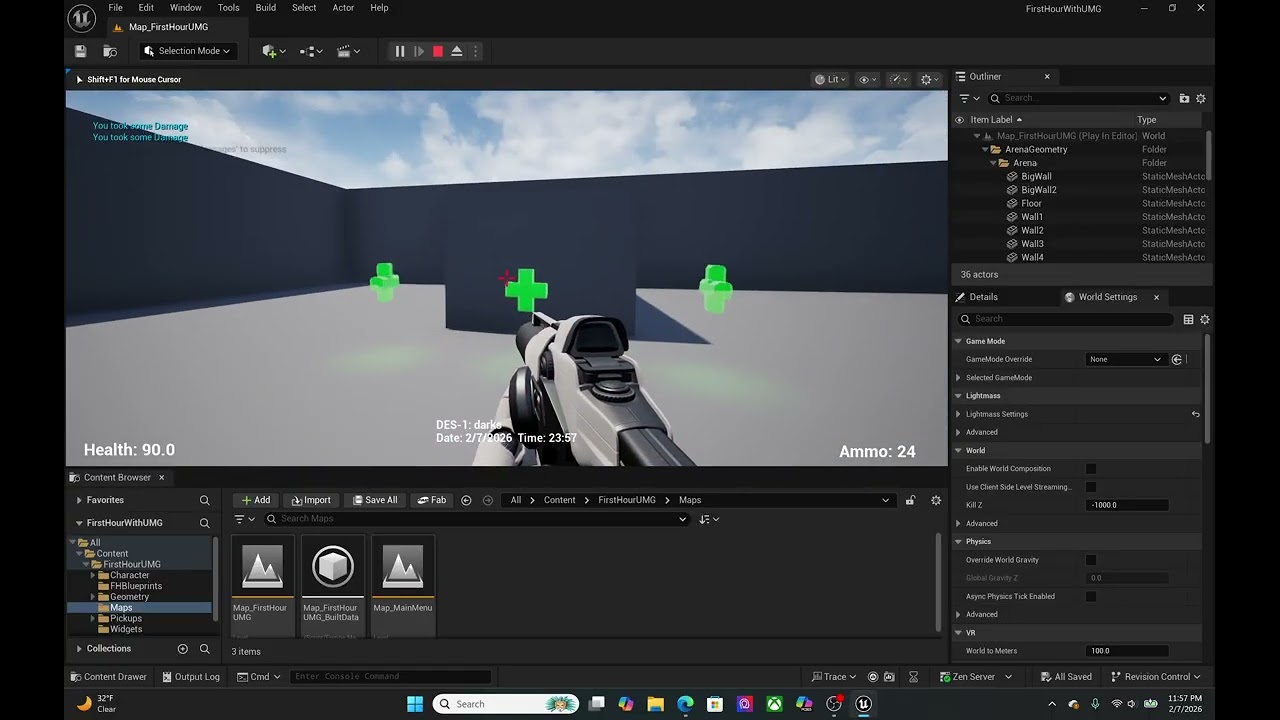The image size is (1280, 720).
Task: Stop the play session with the red square
Action: click(x=438, y=51)
